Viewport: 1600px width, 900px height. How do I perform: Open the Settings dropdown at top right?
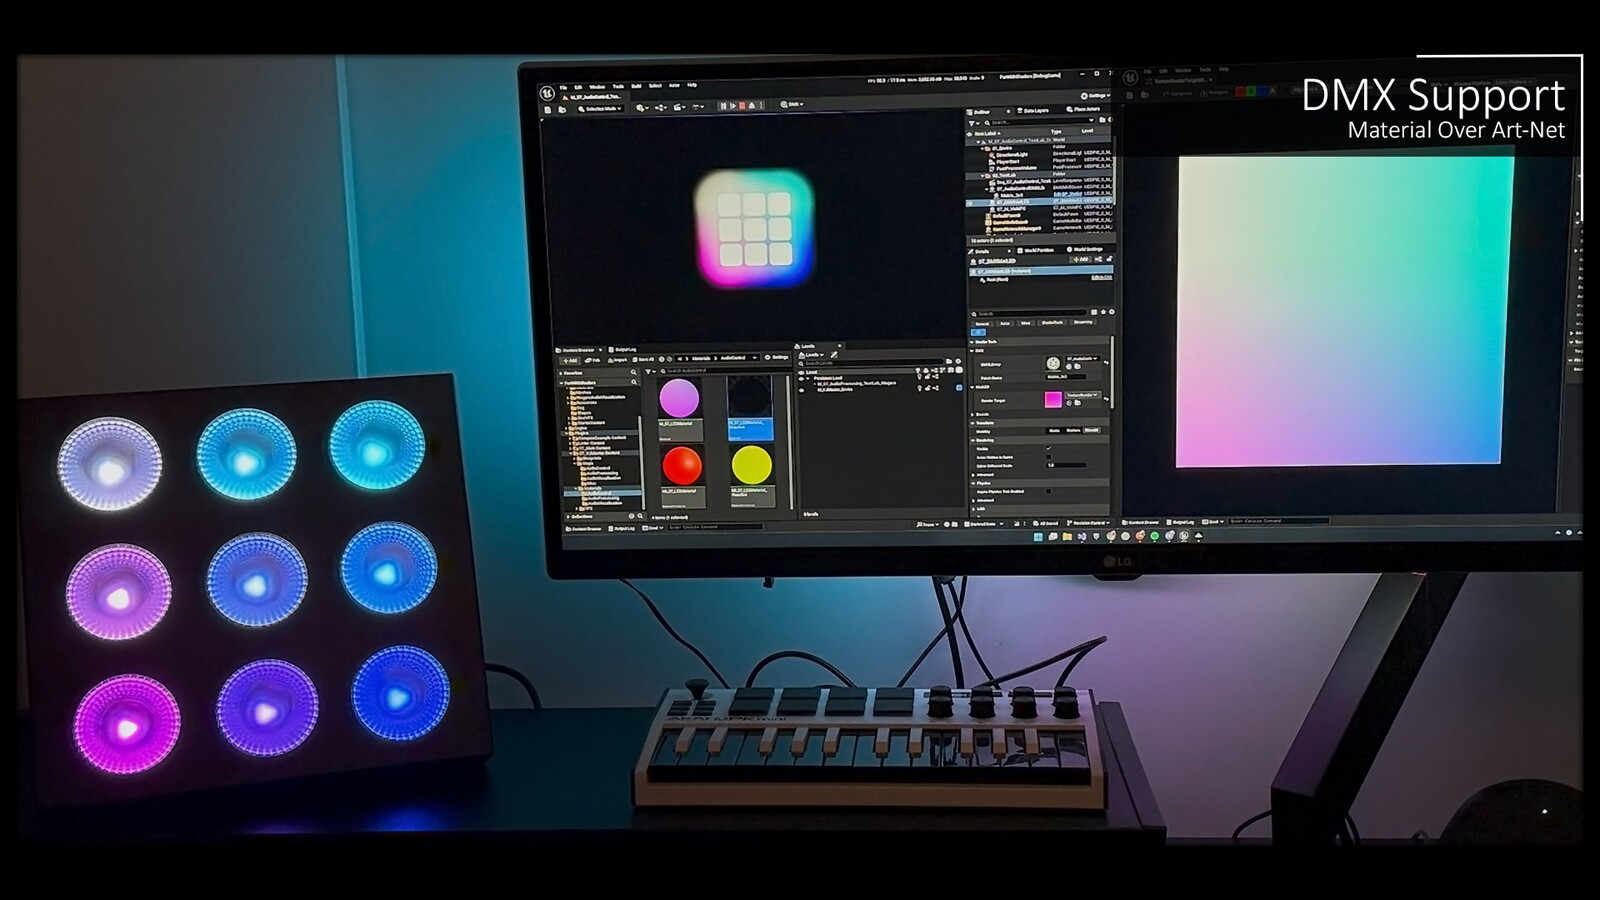point(1095,96)
